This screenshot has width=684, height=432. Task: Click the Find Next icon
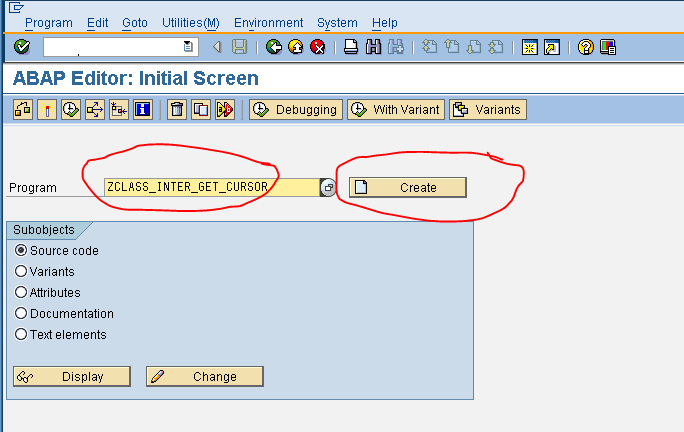(396, 47)
